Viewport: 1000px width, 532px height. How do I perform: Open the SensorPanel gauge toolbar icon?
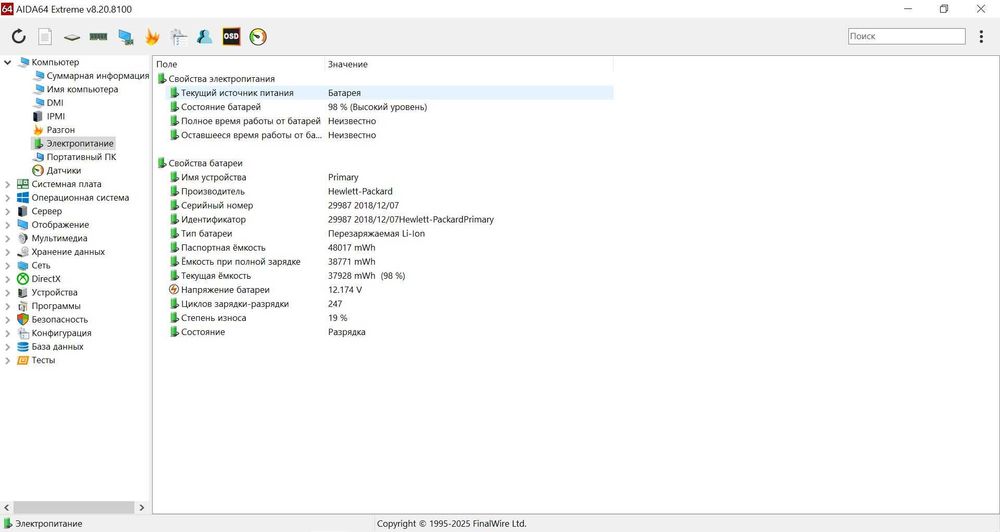(258, 36)
